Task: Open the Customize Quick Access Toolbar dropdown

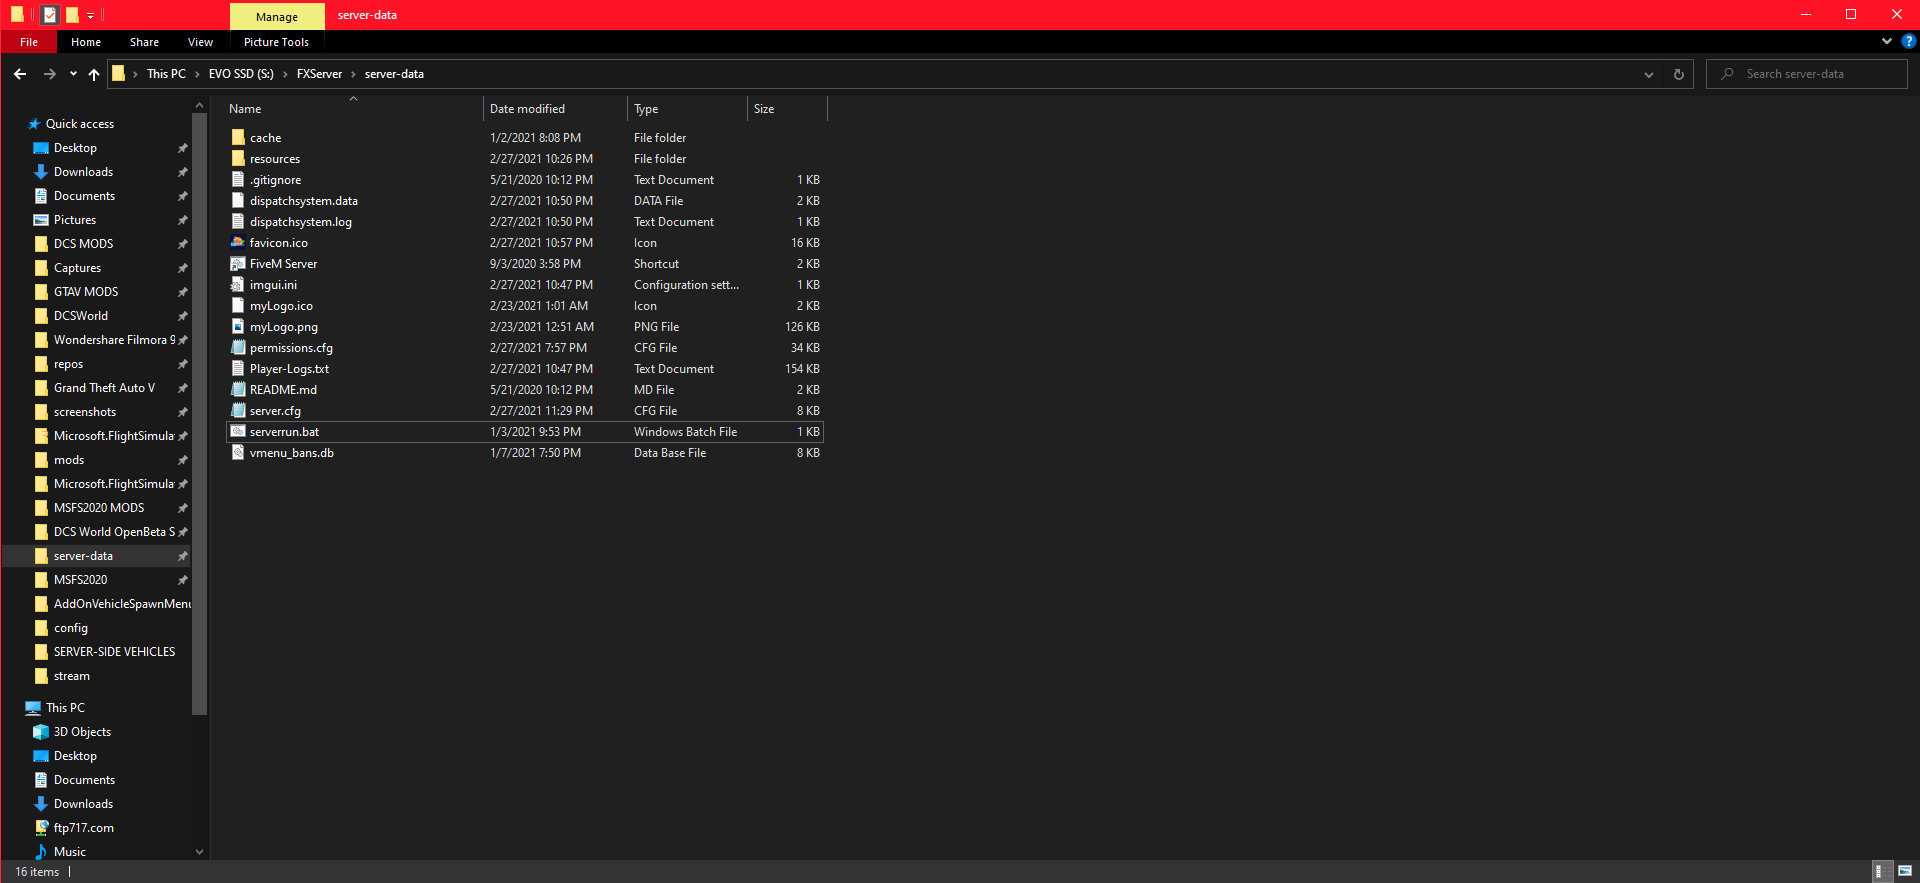Action: tap(90, 16)
